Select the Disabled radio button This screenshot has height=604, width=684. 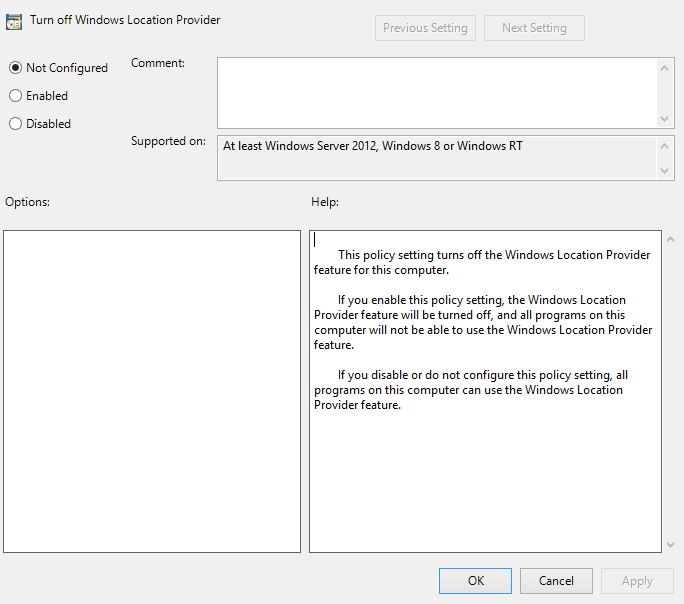(x=15, y=124)
